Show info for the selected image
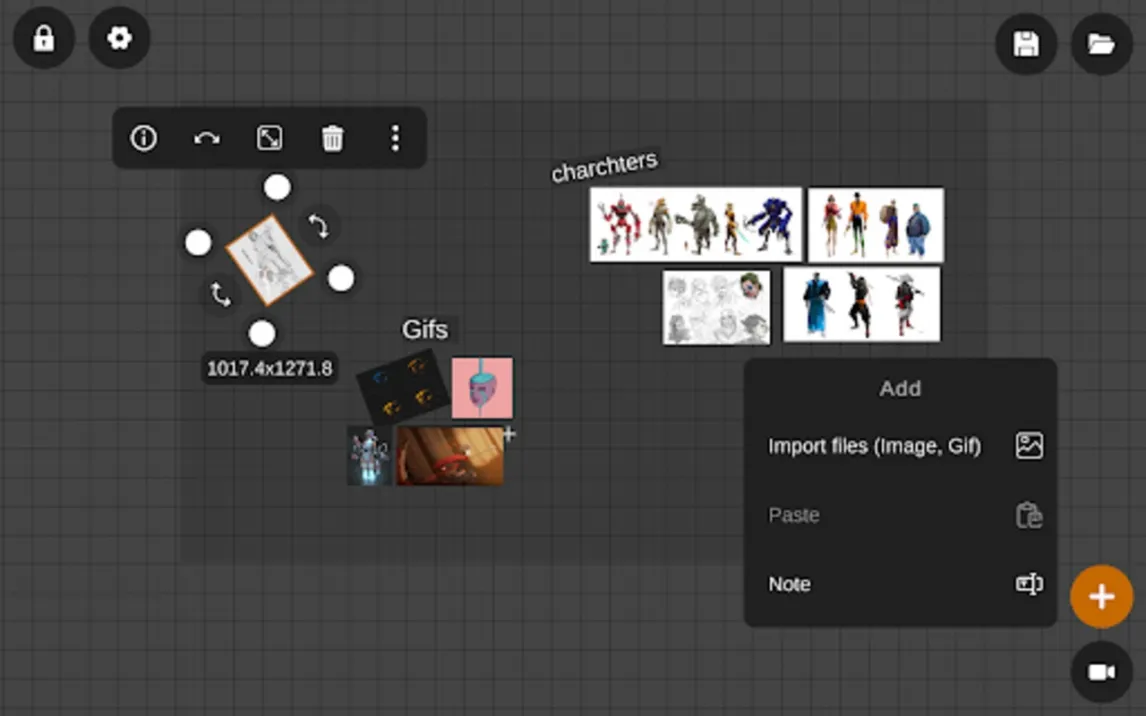The height and width of the screenshot is (716, 1146). coord(144,138)
